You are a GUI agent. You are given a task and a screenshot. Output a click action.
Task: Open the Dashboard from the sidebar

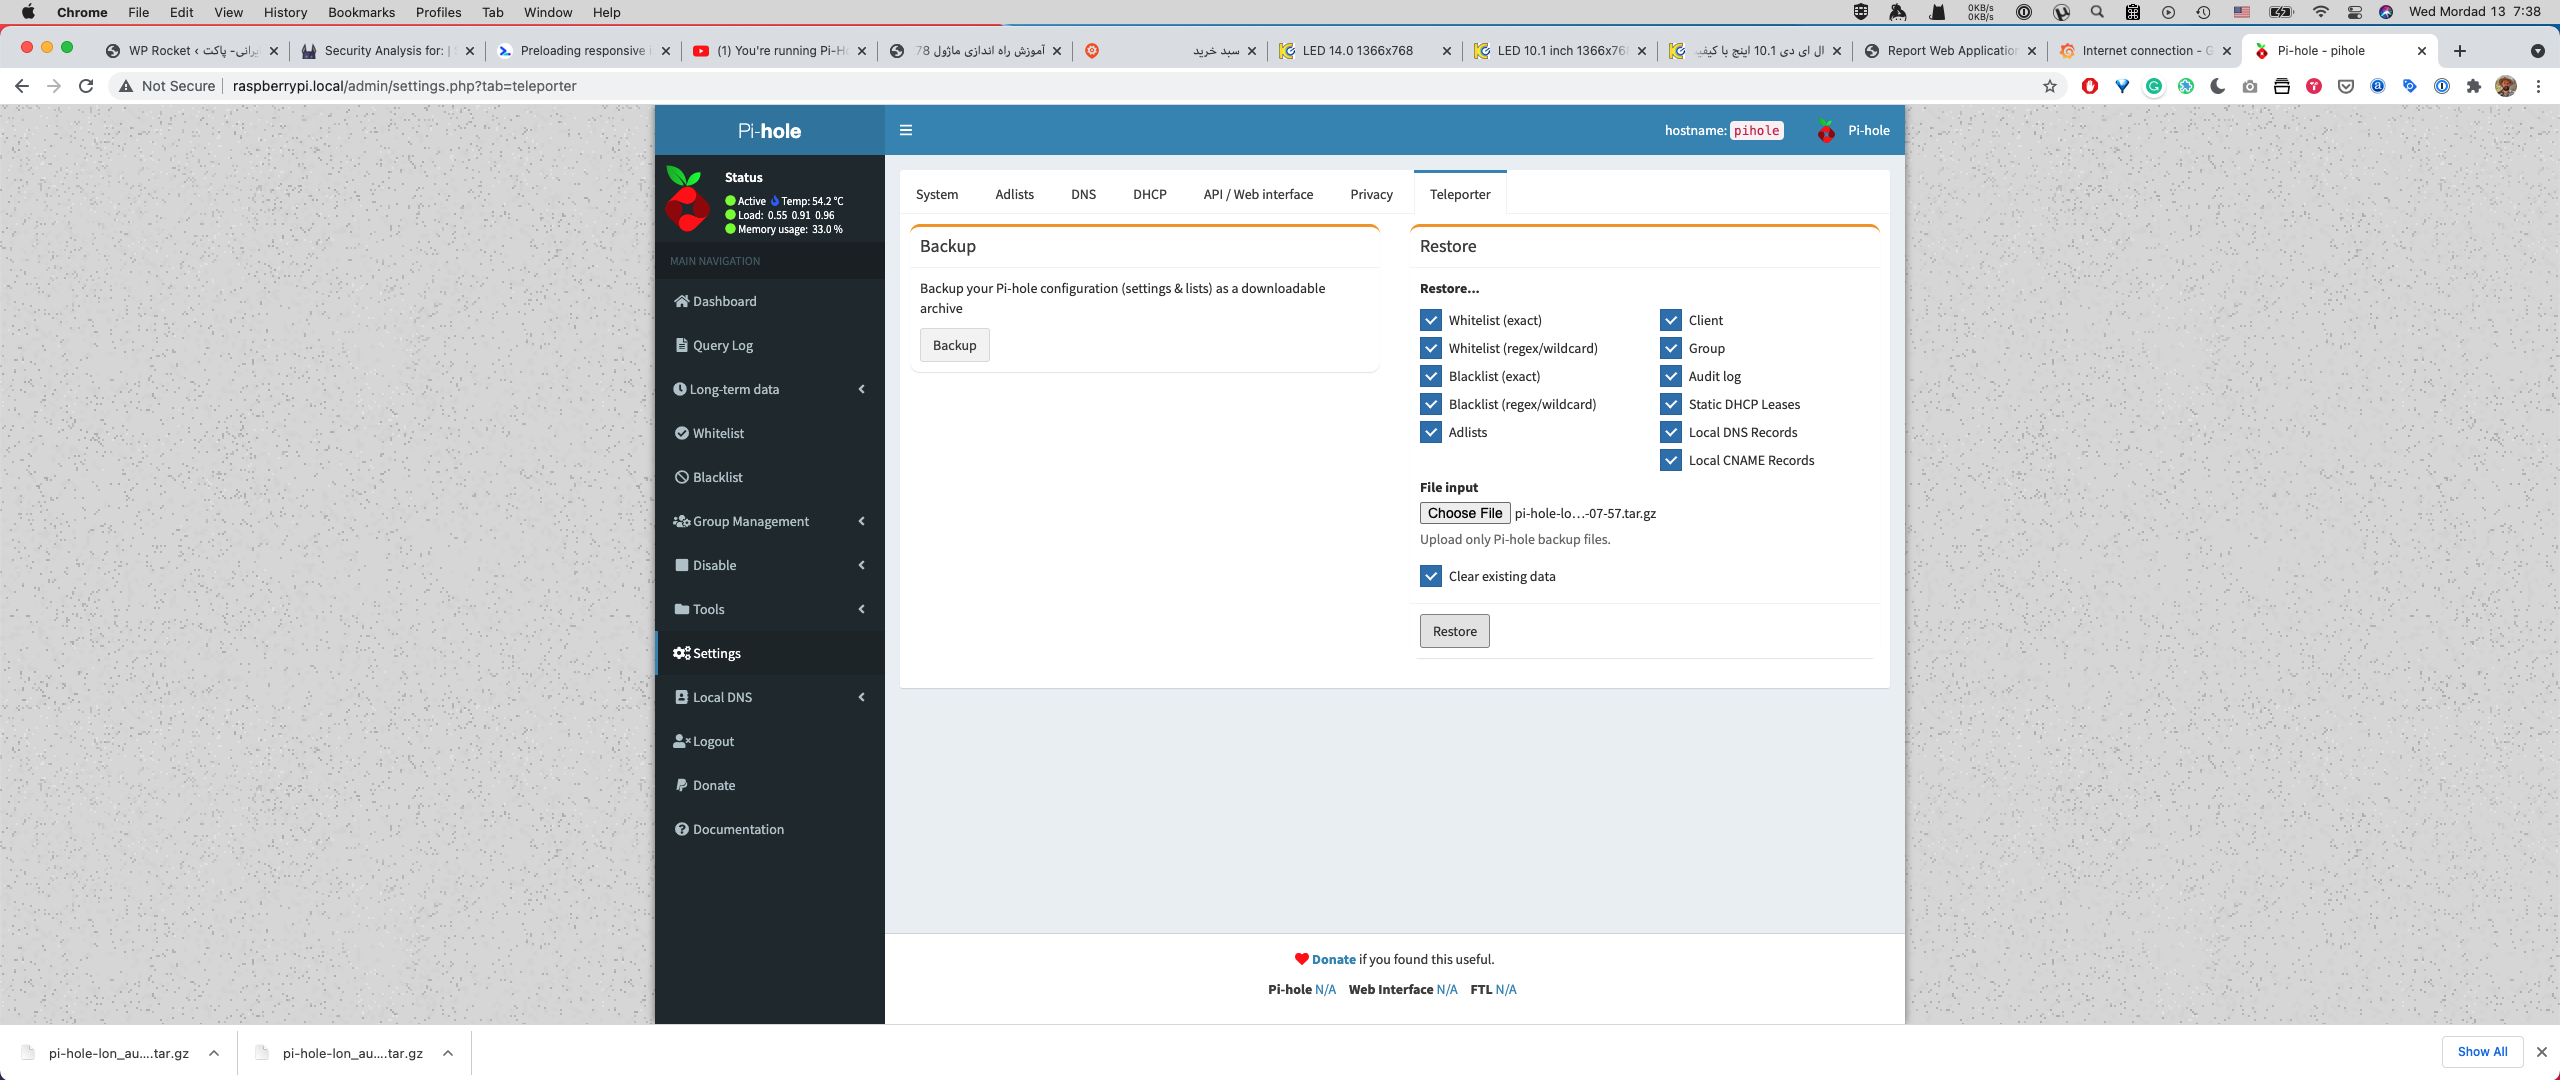(683, 301)
